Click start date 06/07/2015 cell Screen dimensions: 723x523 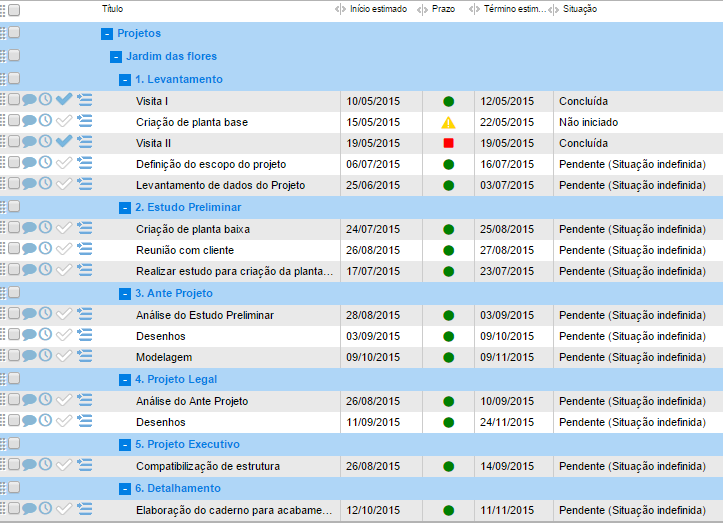373,164
